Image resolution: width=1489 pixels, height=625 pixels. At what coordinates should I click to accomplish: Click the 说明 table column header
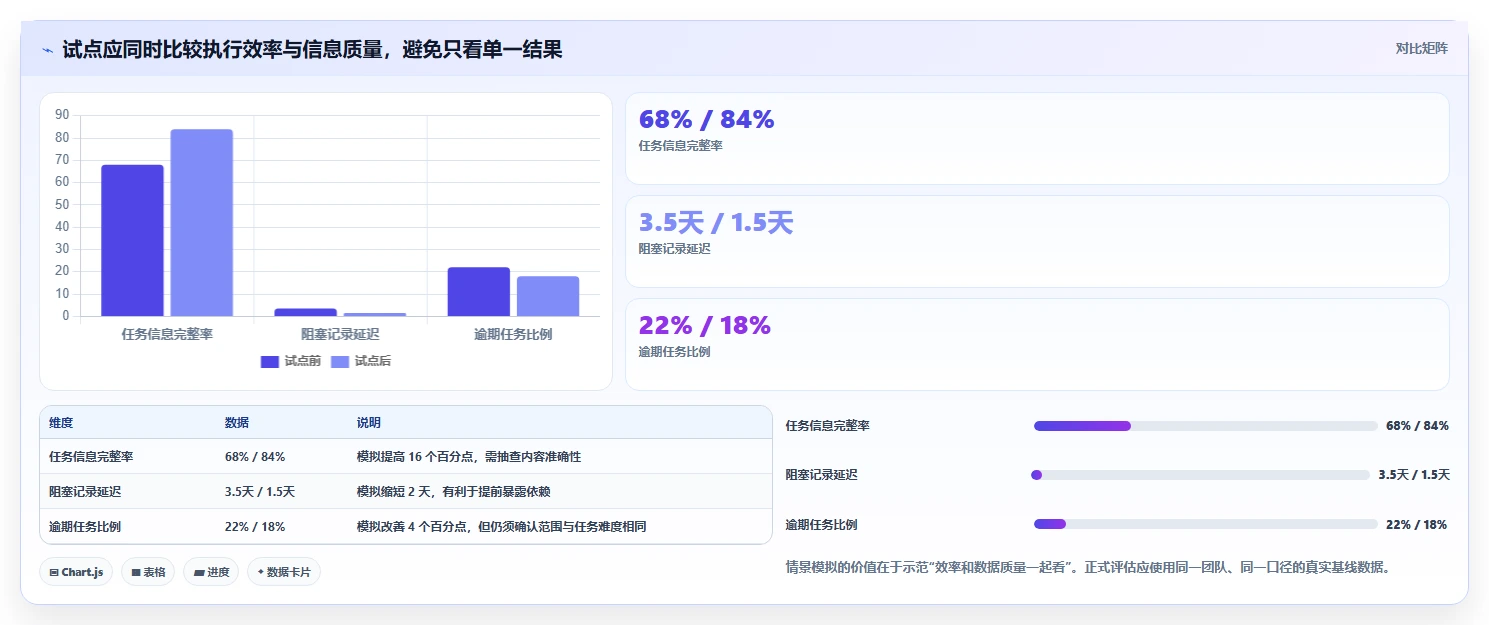coord(369,423)
